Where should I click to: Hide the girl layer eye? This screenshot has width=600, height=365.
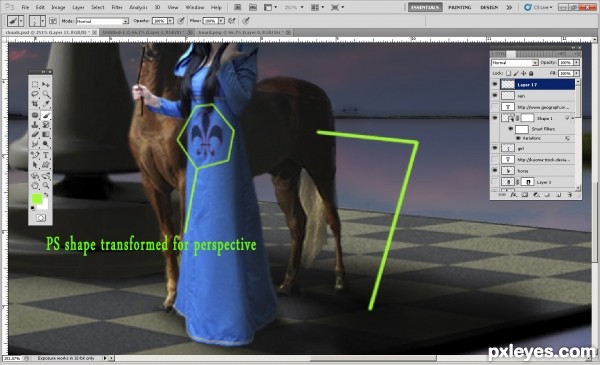tap(495, 148)
